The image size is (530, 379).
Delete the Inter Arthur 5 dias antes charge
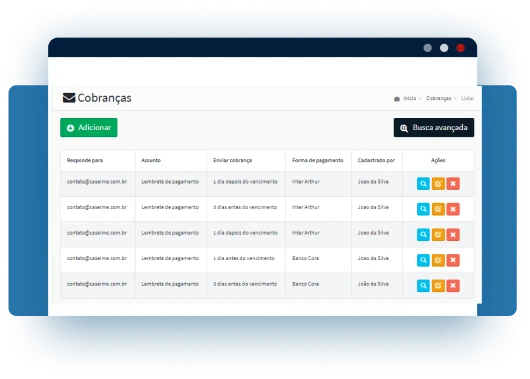(x=453, y=209)
